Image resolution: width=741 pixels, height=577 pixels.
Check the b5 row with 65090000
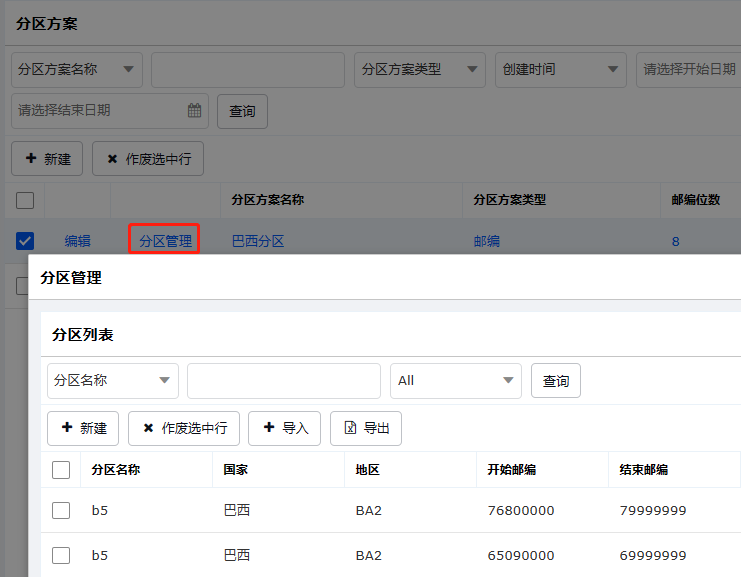(x=61, y=555)
